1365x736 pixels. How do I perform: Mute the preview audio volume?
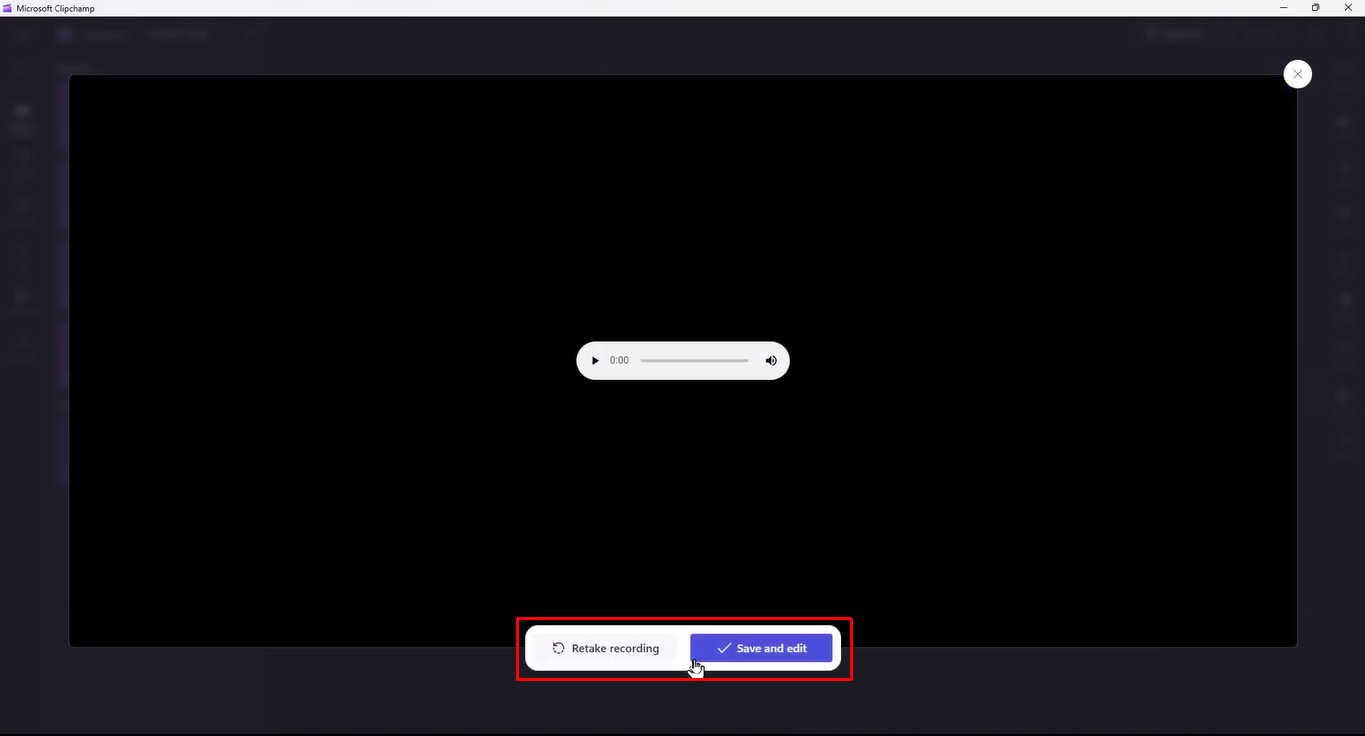(771, 360)
